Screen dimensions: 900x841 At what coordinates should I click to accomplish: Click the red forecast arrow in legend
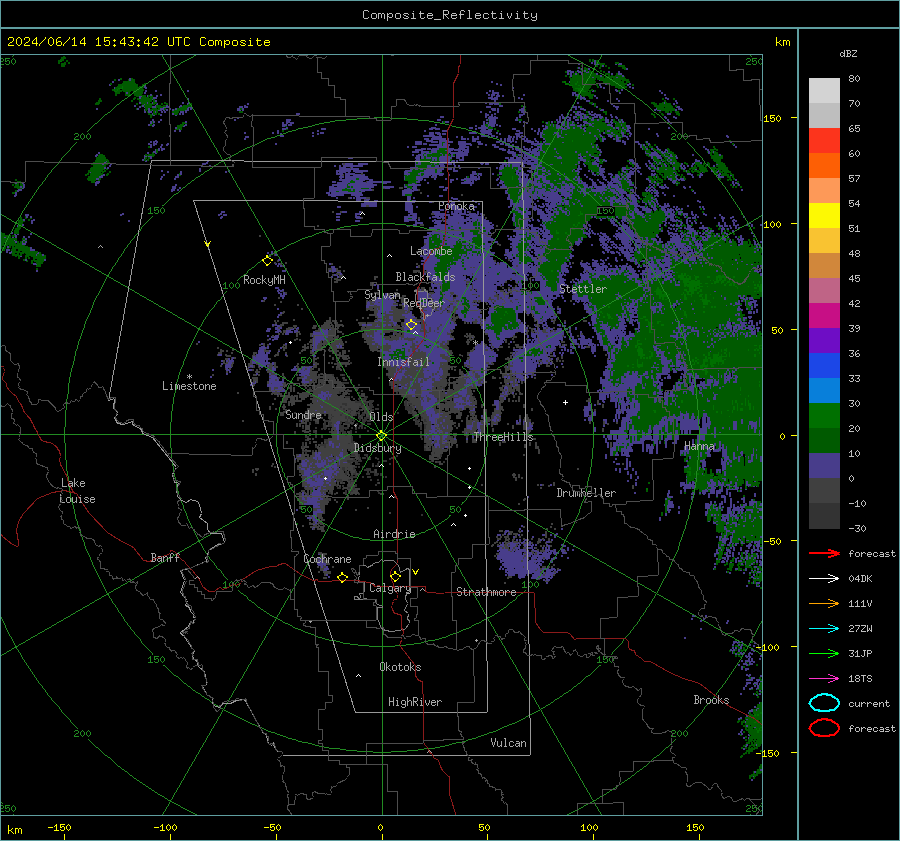coord(824,553)
